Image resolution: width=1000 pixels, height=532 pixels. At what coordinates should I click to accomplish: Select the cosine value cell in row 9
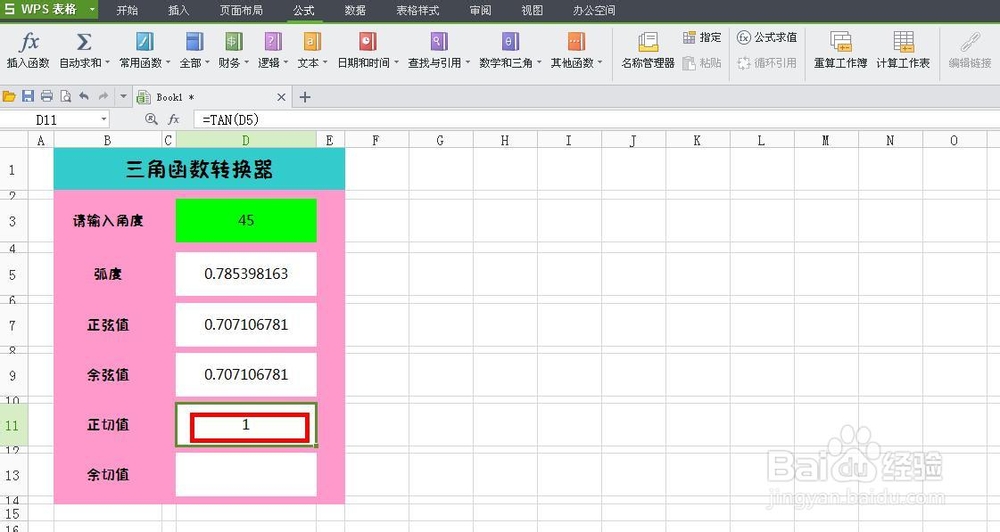(246, 374)
